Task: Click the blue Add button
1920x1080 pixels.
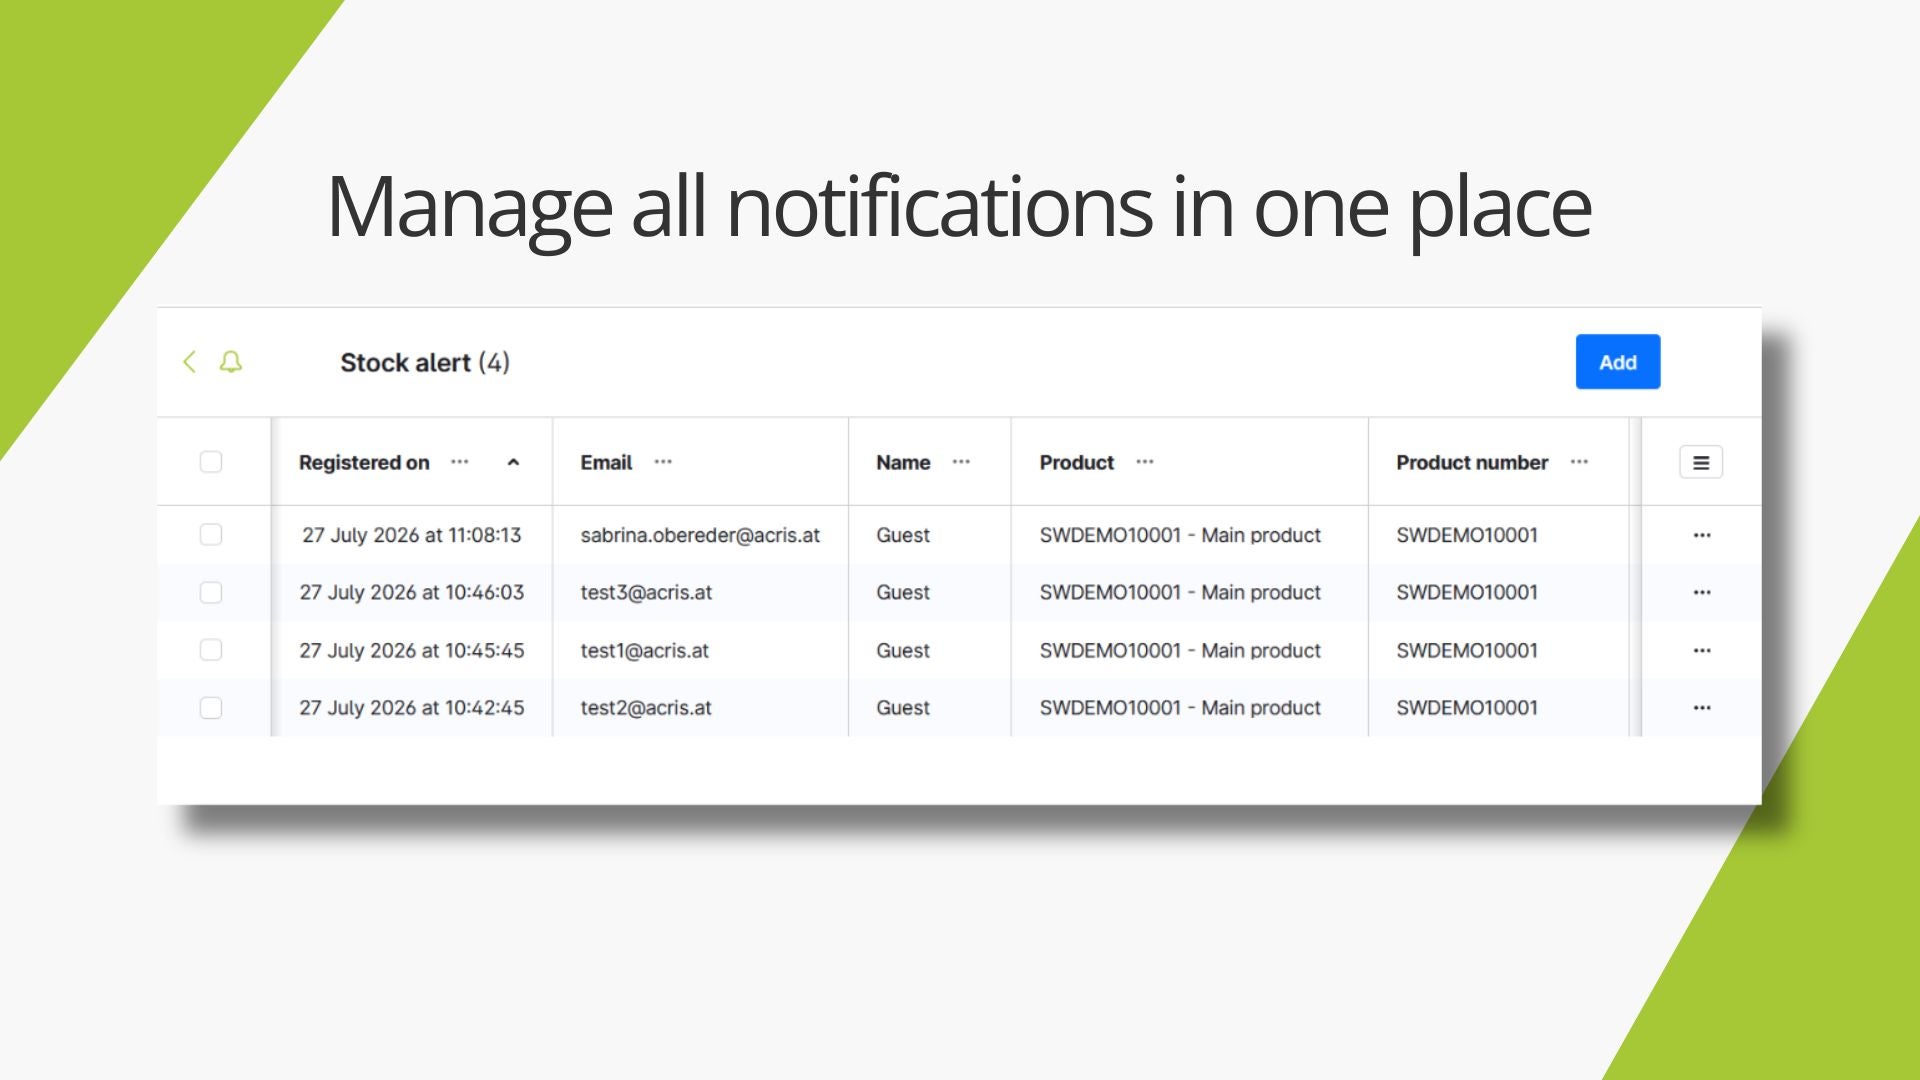Action: pyautogui.click(x=1617, y=362)
